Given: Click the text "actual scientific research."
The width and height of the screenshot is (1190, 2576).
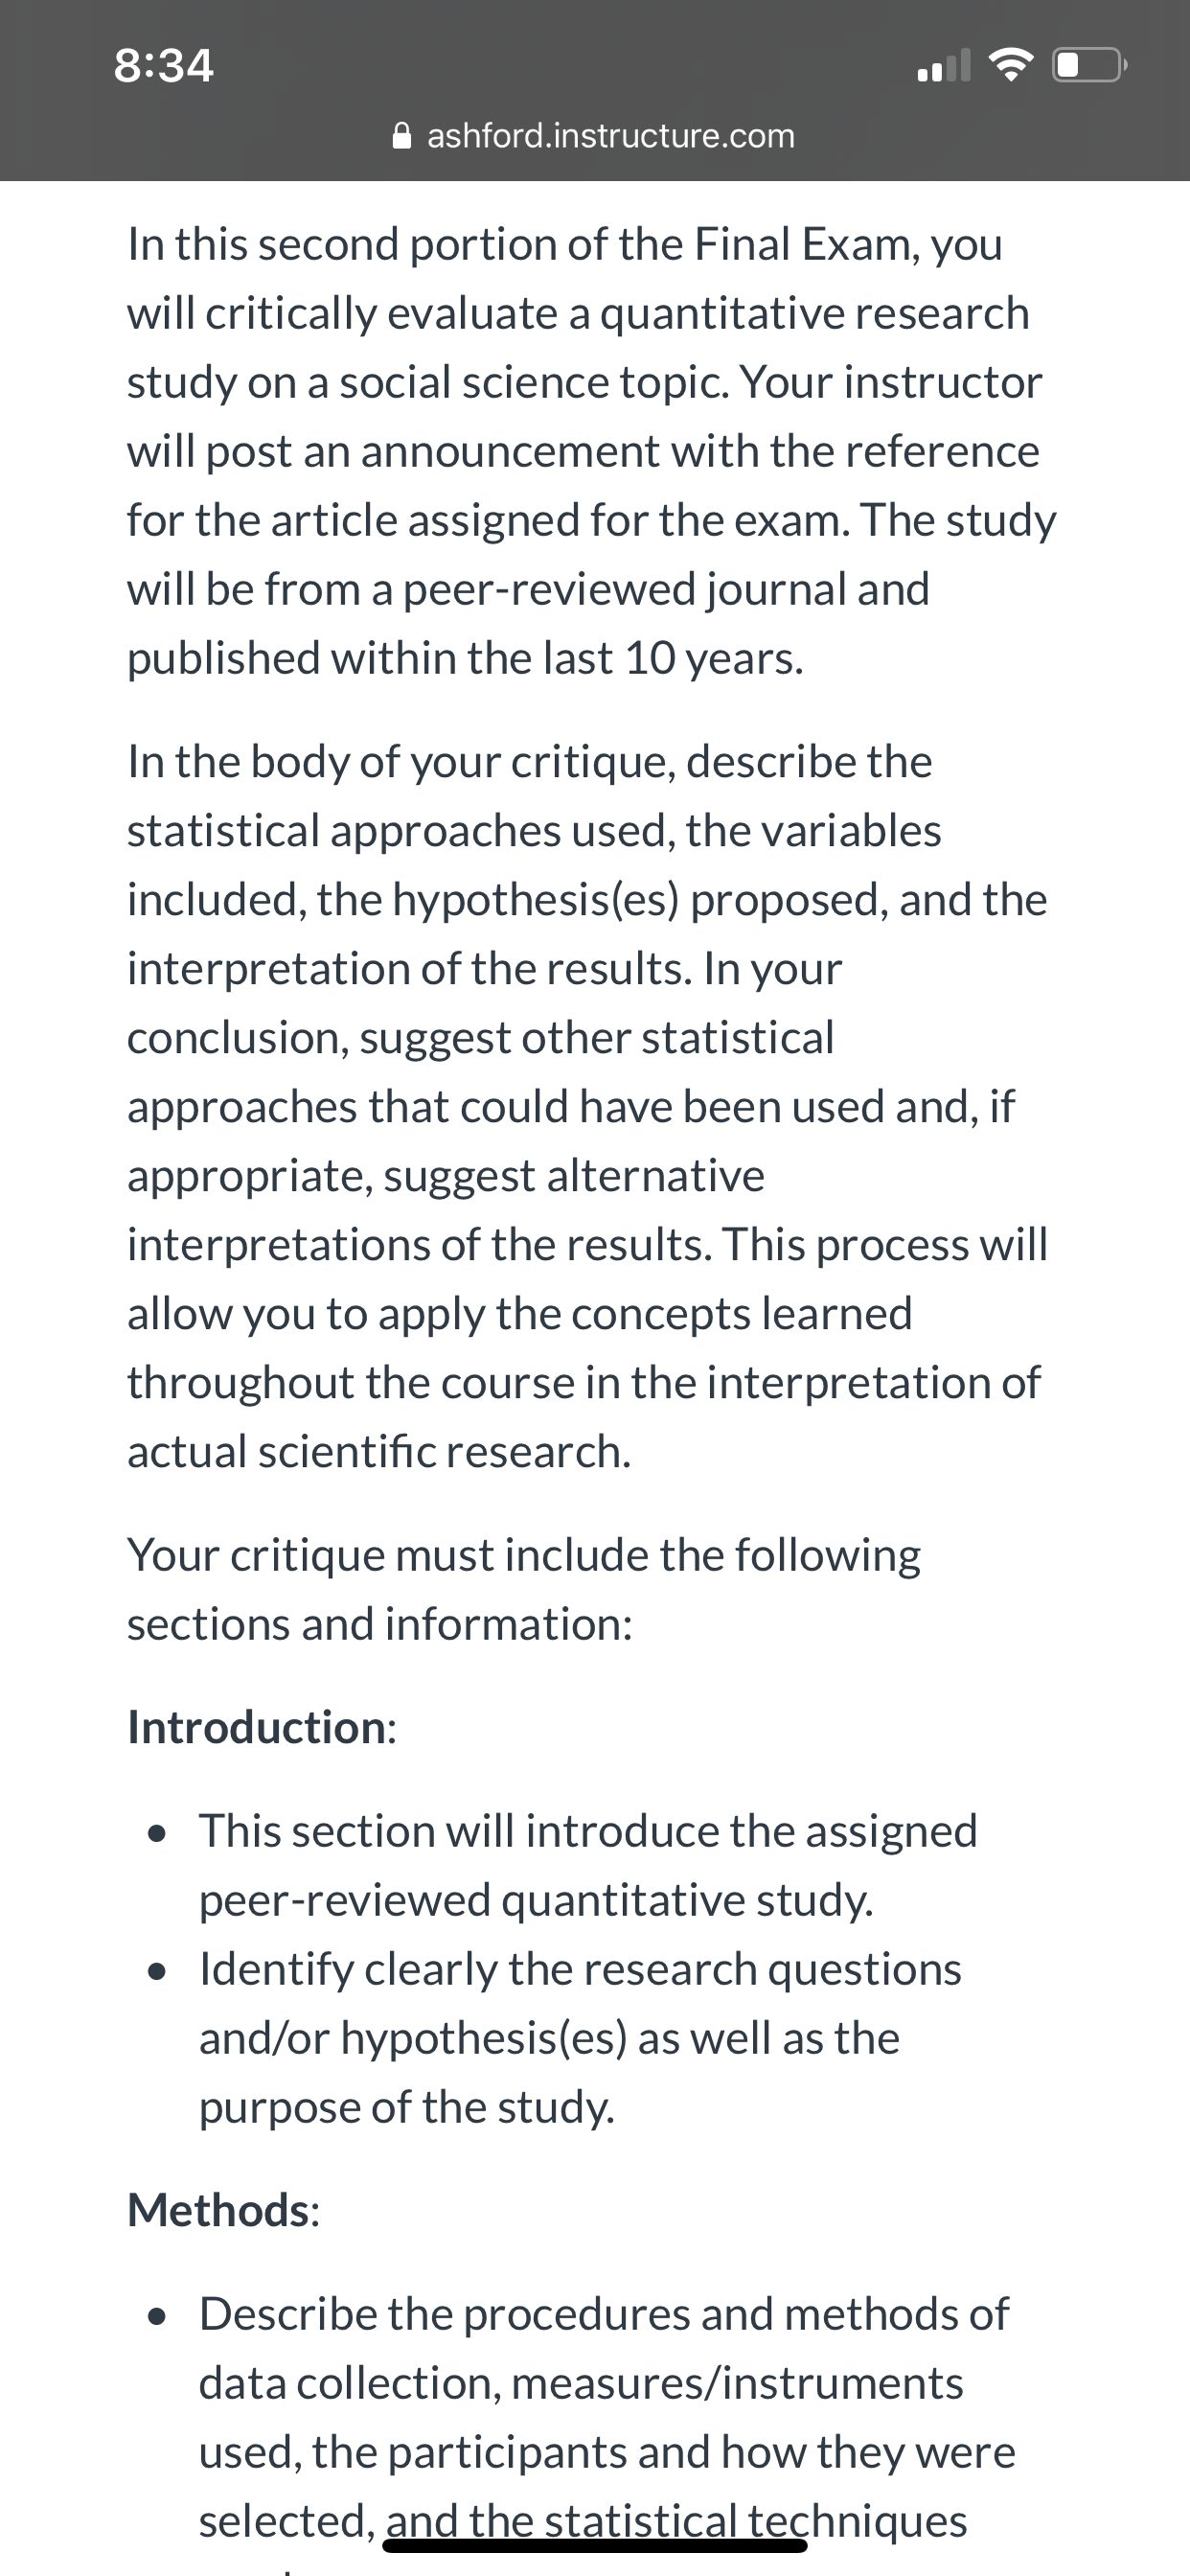Looking at the screenshot, I should point(379,1451).
